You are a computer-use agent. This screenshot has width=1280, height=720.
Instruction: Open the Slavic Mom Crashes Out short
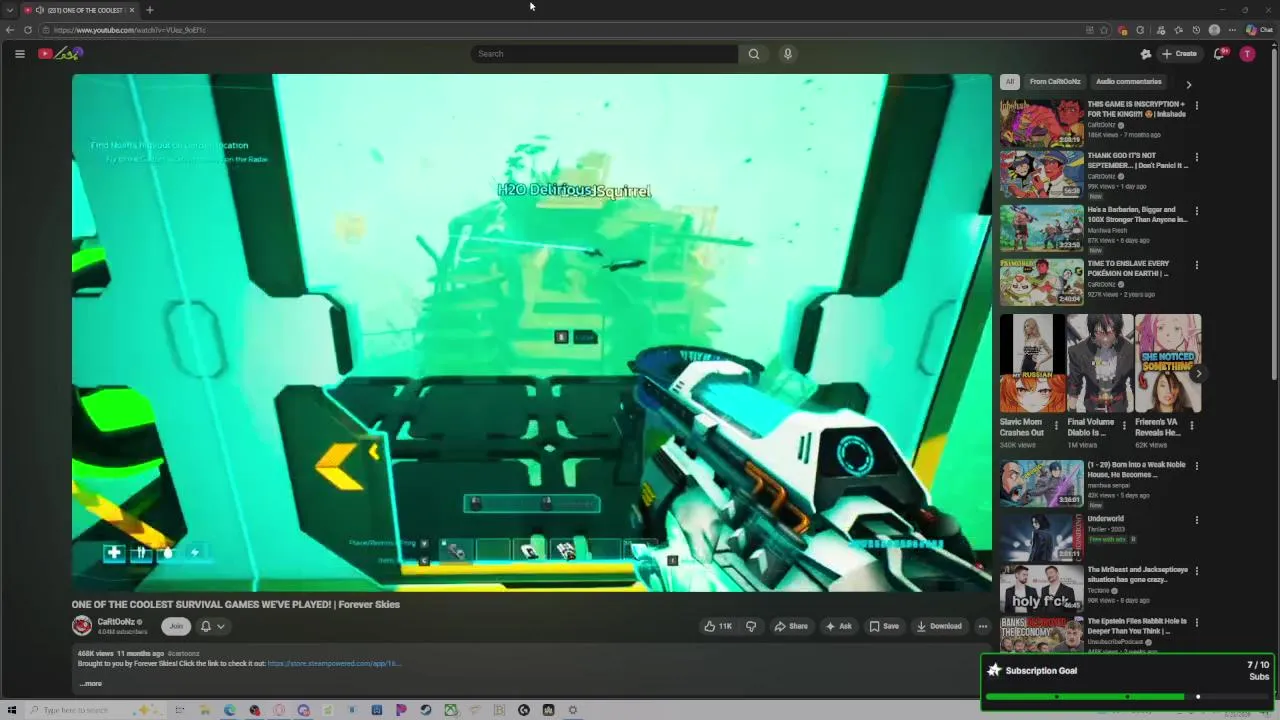point(1032,364)
